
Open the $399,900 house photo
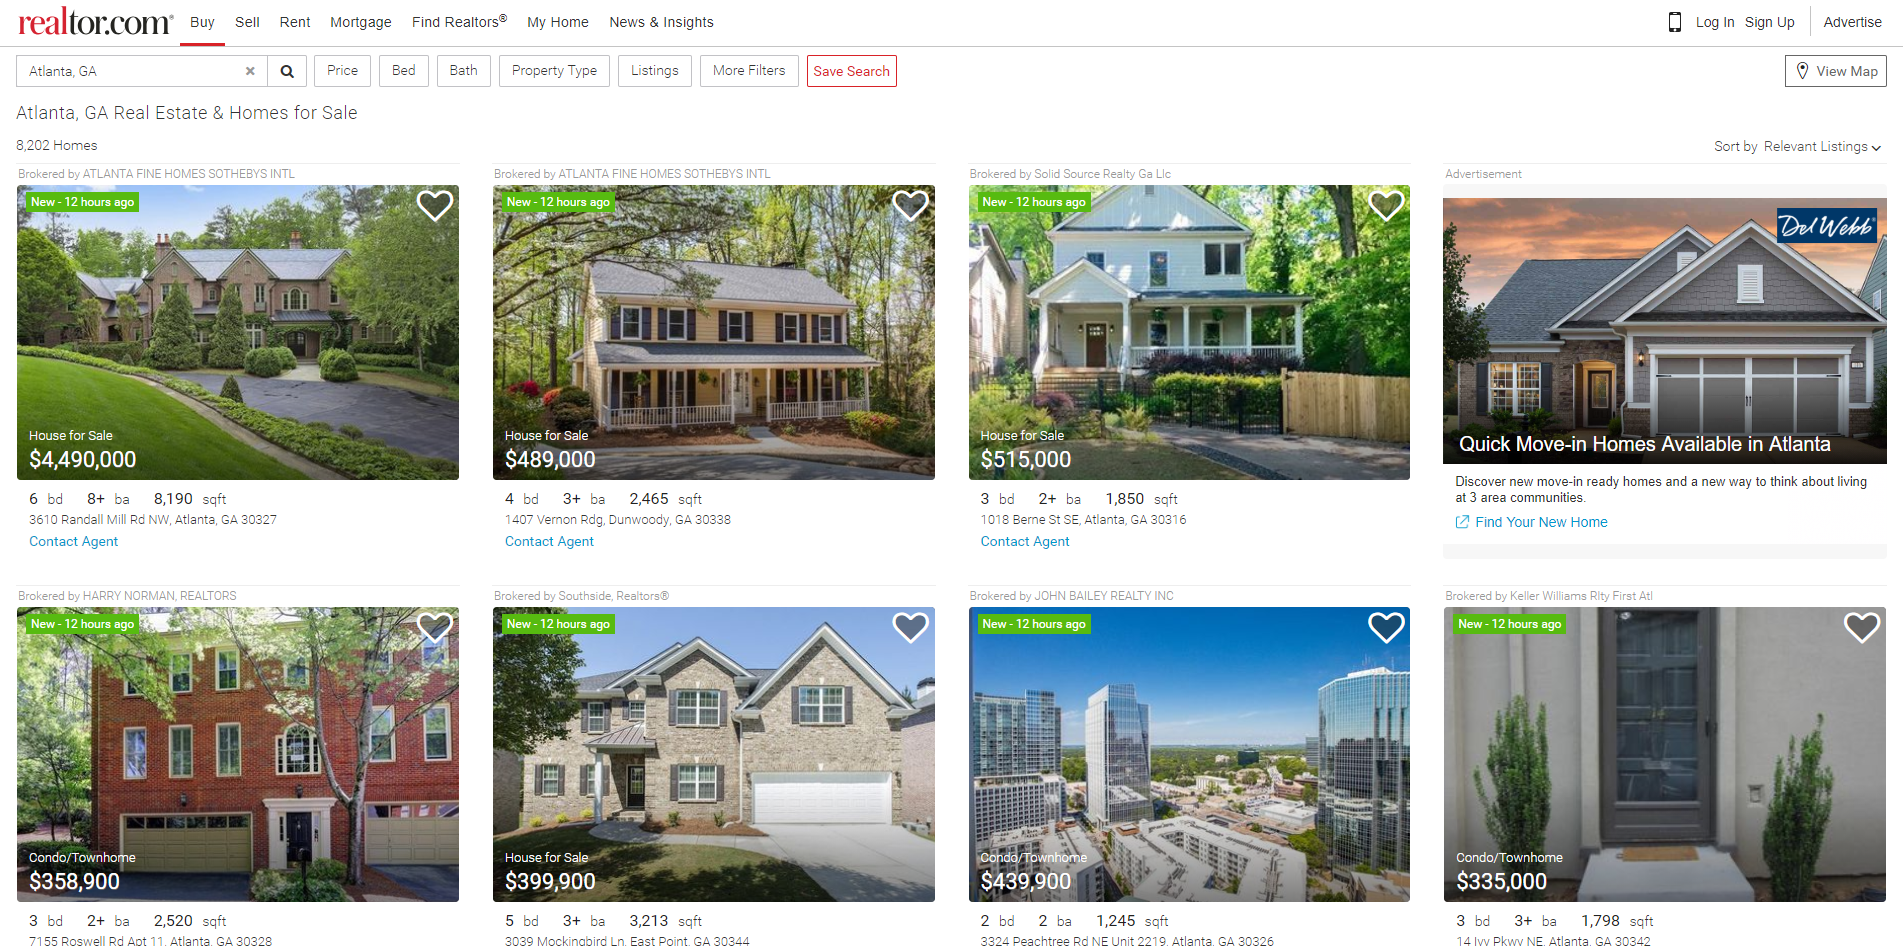pyautogui.click(x=714, y=754)
